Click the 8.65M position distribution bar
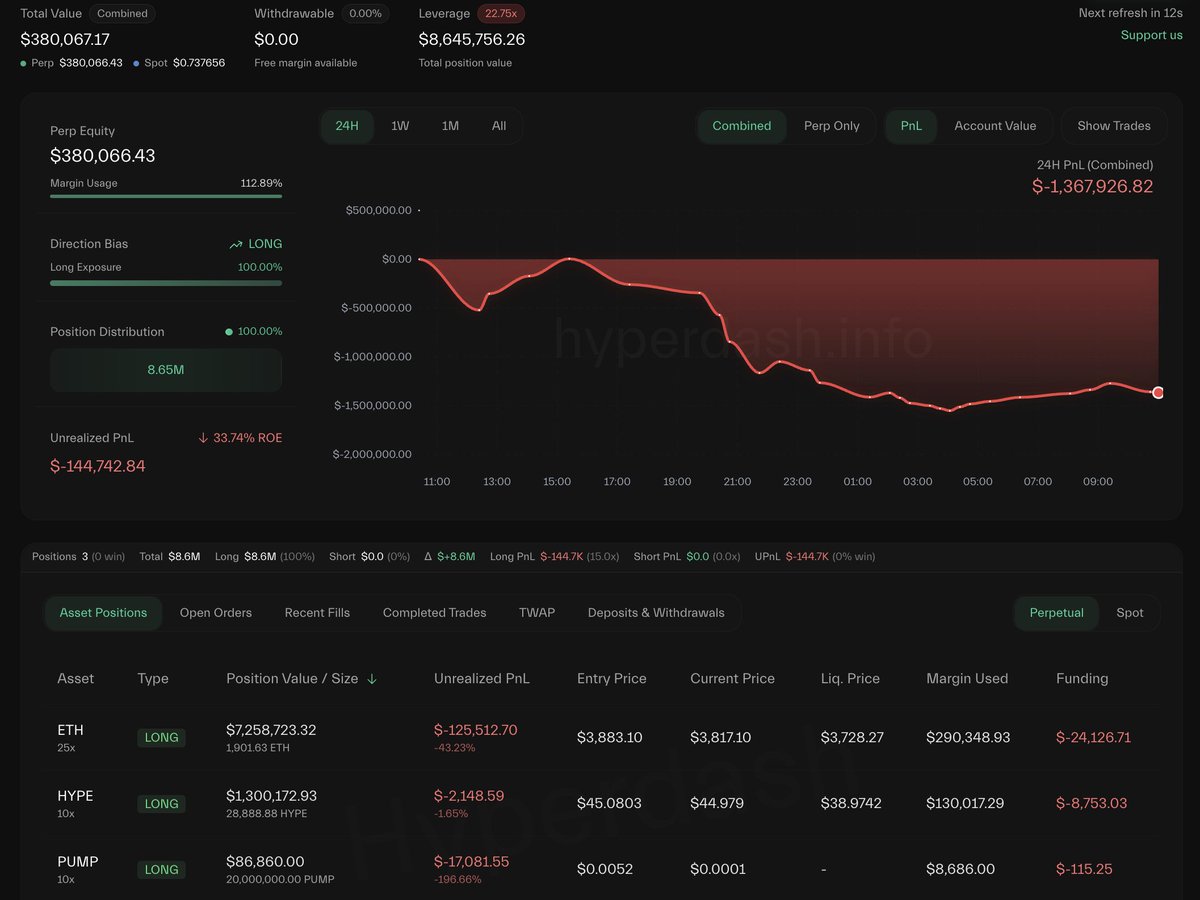Screen dimensions: 1200x900 [x=166, y=370]
